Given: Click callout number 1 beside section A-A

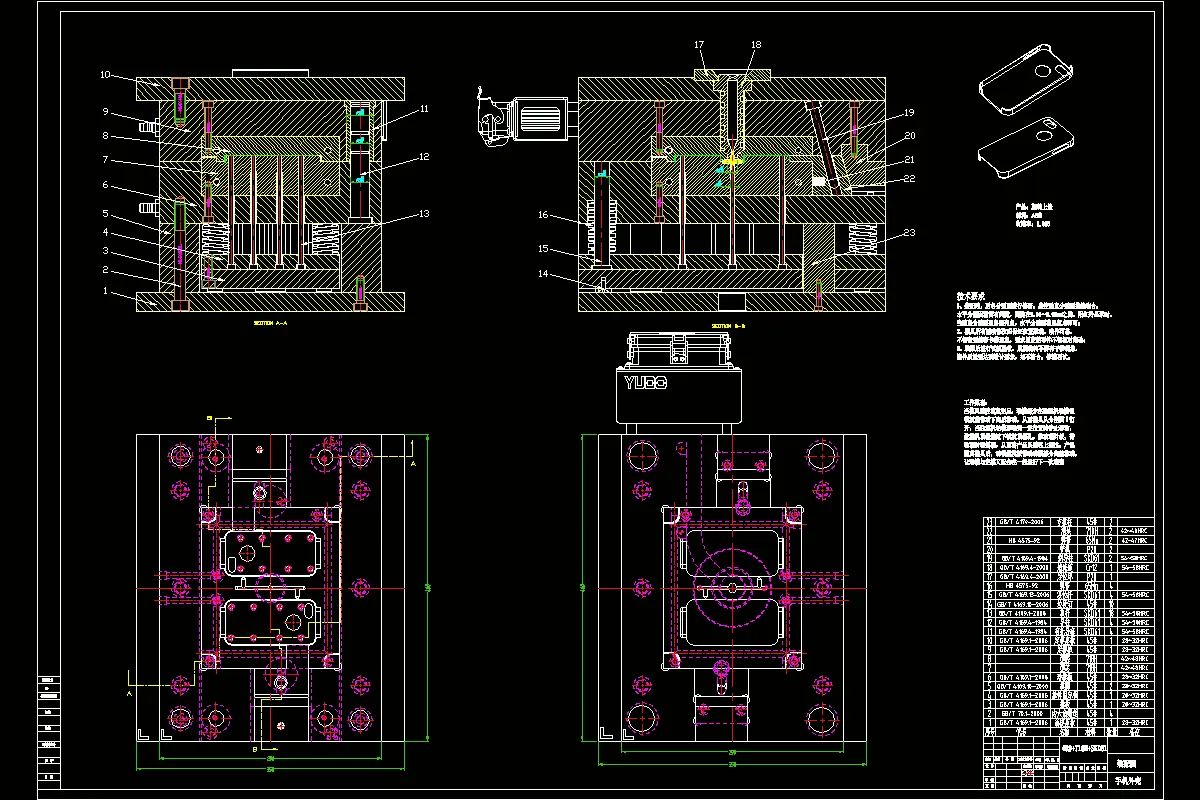Looking at the screenshot, I should [x=104, y=290].
